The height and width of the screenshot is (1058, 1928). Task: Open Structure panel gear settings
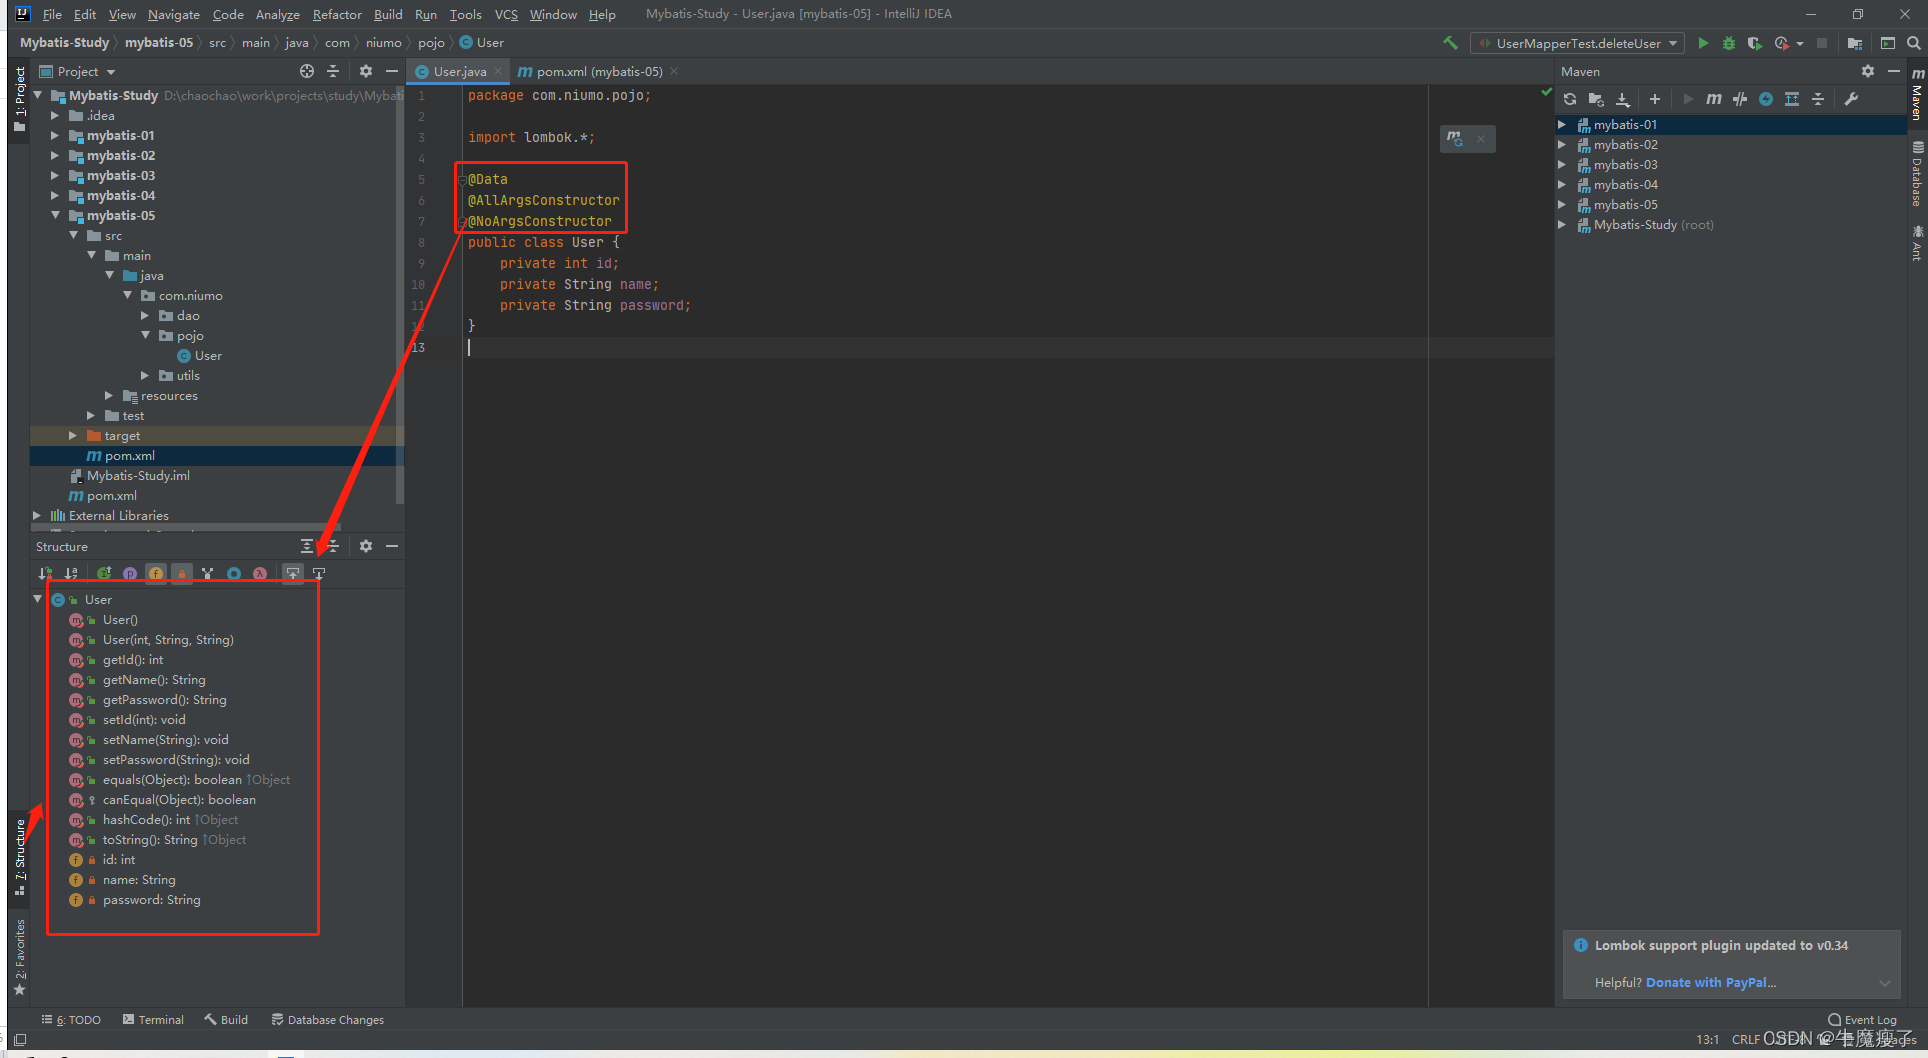coord(366,546)
